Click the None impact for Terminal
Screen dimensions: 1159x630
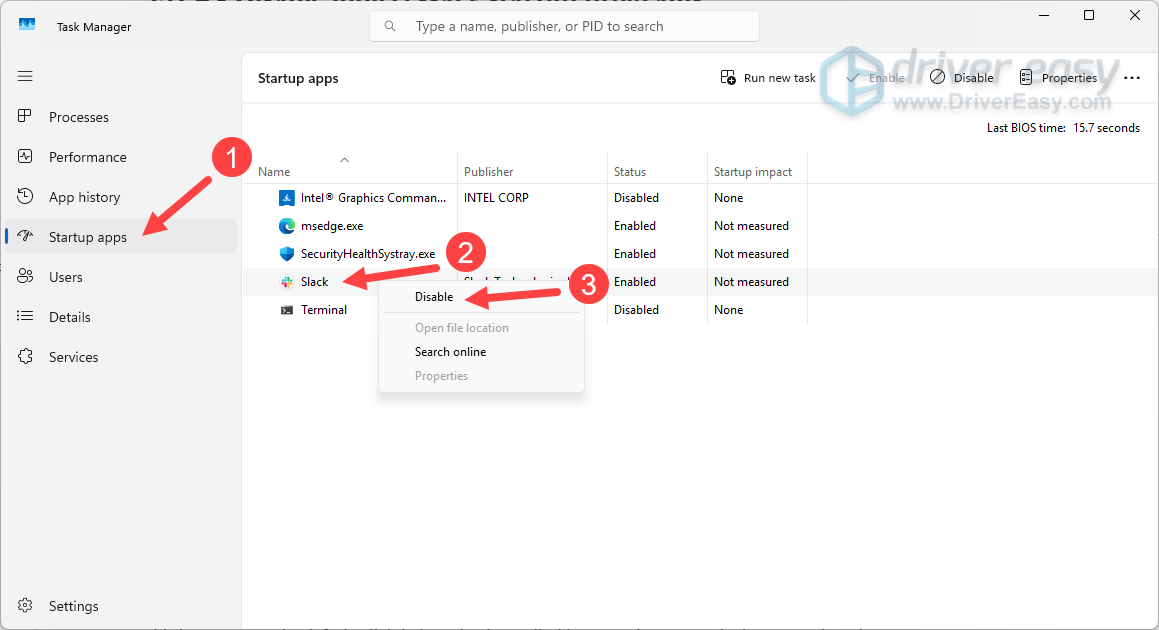729,310
